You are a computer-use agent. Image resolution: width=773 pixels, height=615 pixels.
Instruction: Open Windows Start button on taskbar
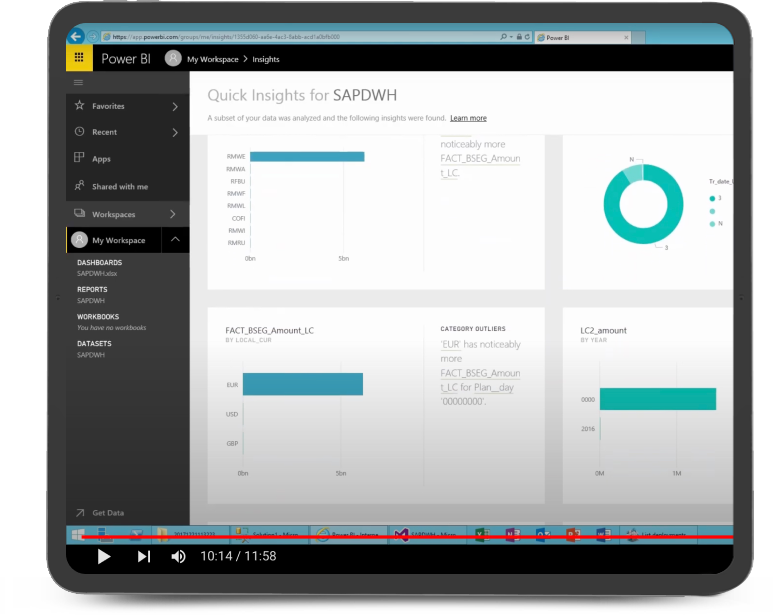pos(78,535)
